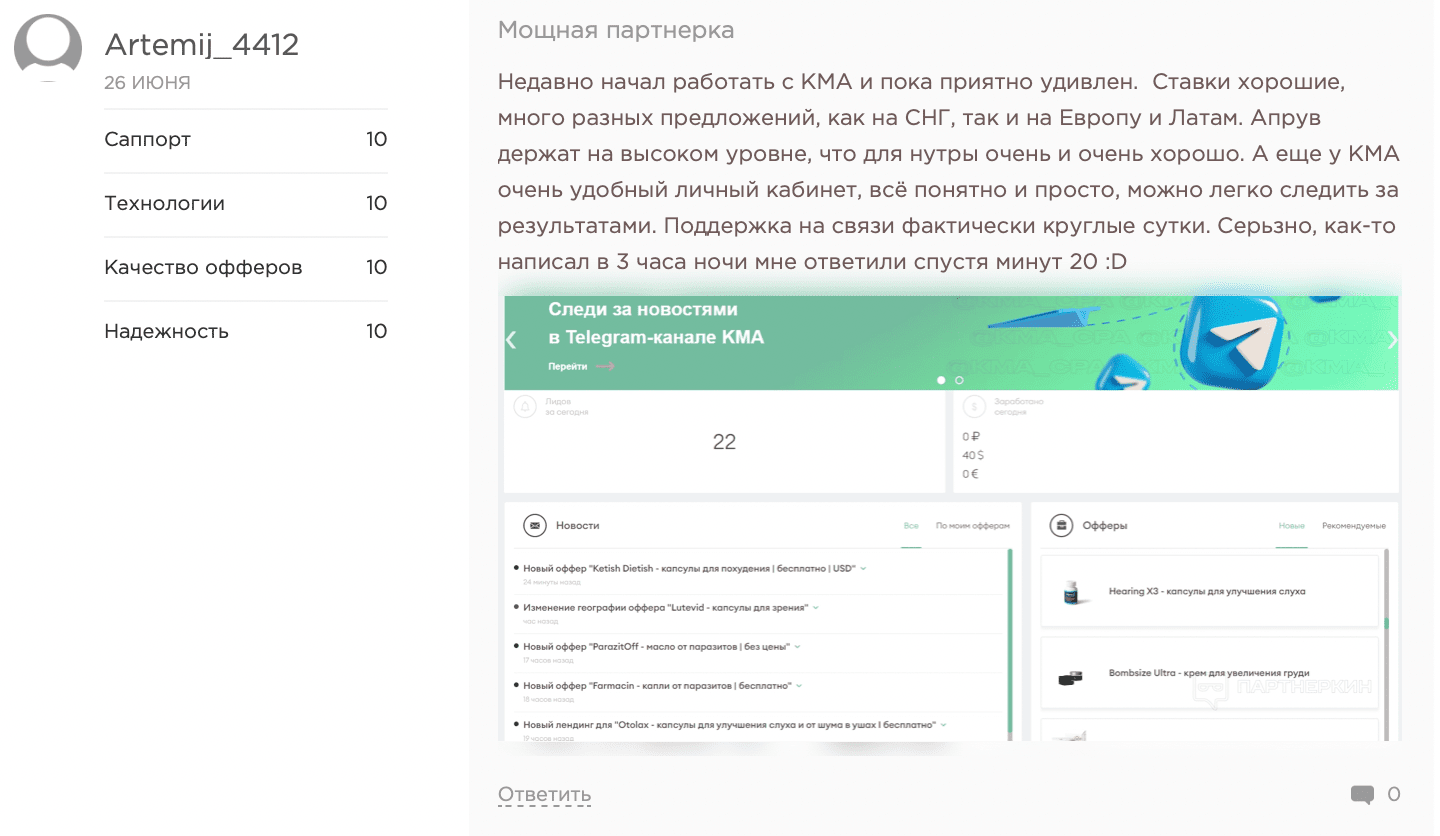Click the news panel green scrollbar
The image size is (1440, 836).
[x=1010, y=643]
